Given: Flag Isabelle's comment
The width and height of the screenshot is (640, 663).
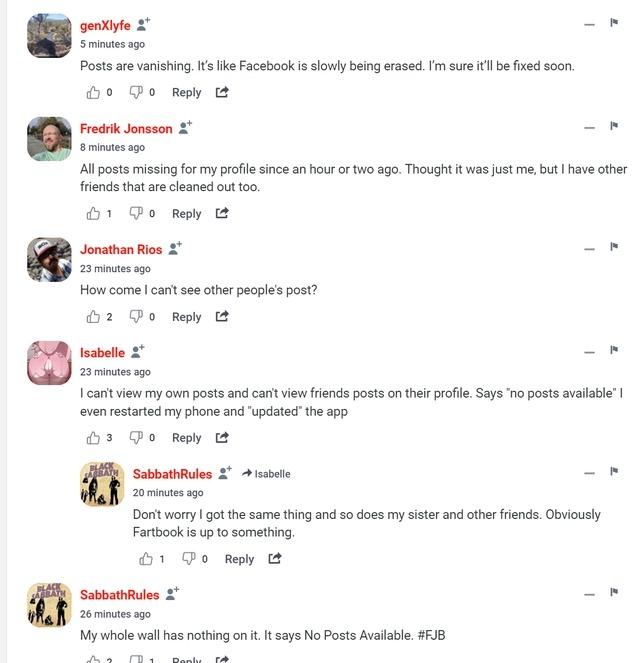Looking at the screenshot, I should [614, 350].
